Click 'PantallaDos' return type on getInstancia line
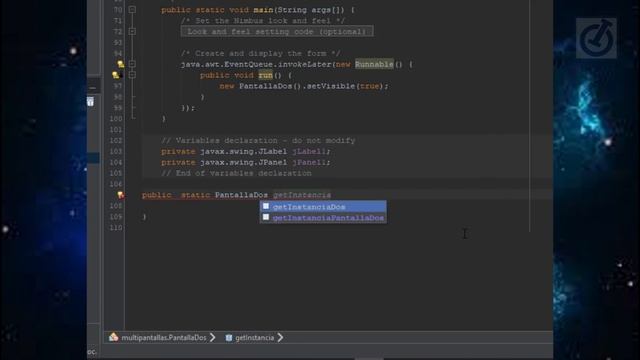The height and width of the screenshot is (360, 640). [x=241, y=195]
